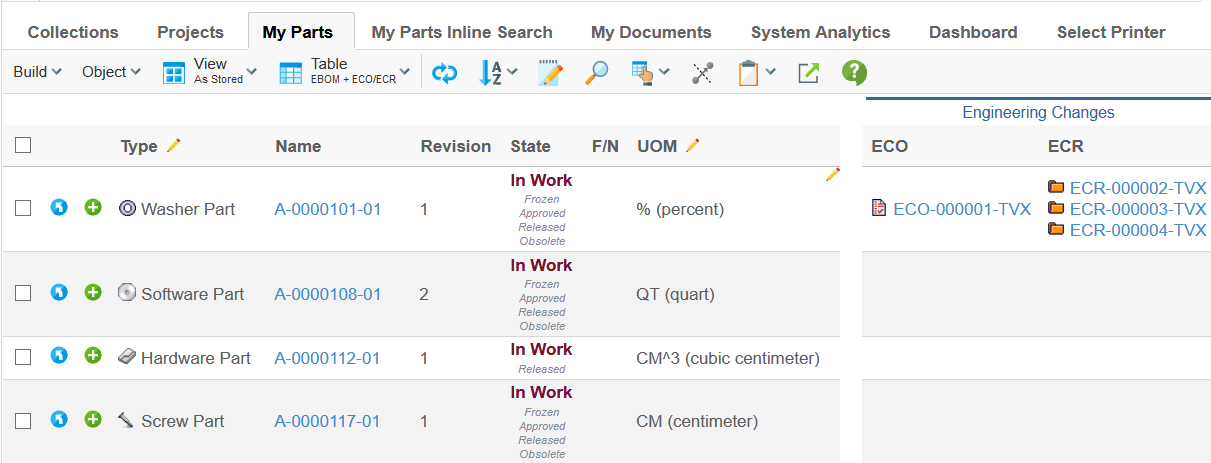The height and width of the screenshot is (463, 1211).
Task: Click the green help question mark icon
Action: point(854,73)
